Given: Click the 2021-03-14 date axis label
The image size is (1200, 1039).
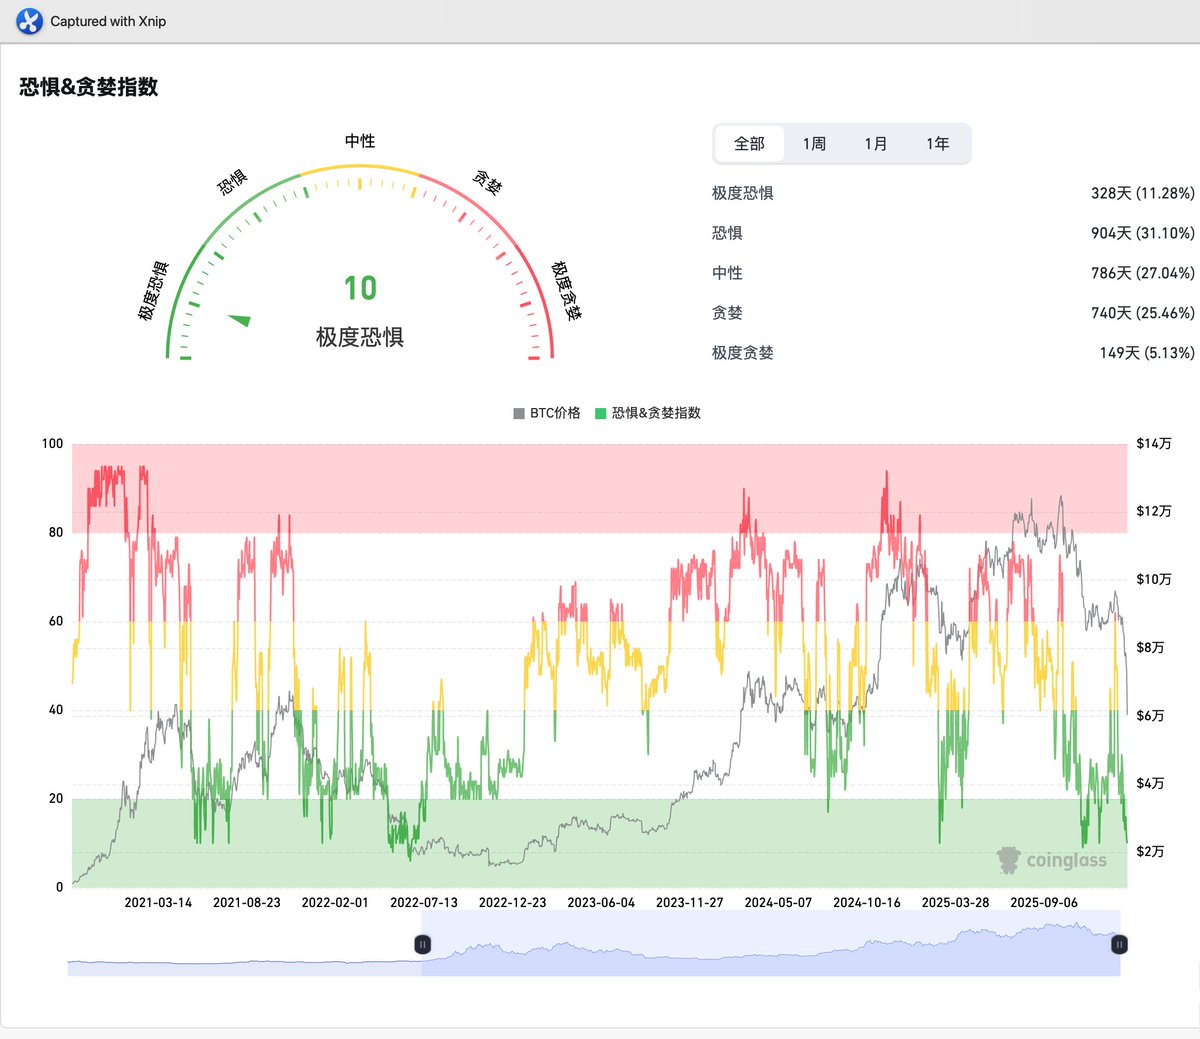Looking at the screenshot, I should click(158, 902).
